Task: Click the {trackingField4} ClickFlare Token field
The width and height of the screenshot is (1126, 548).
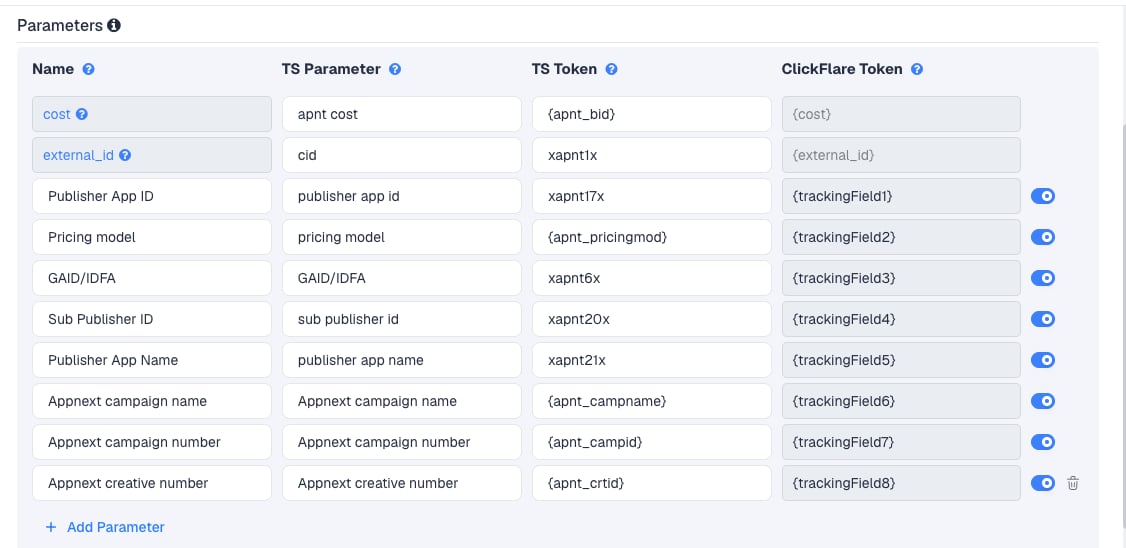Action: click(901, 319)
